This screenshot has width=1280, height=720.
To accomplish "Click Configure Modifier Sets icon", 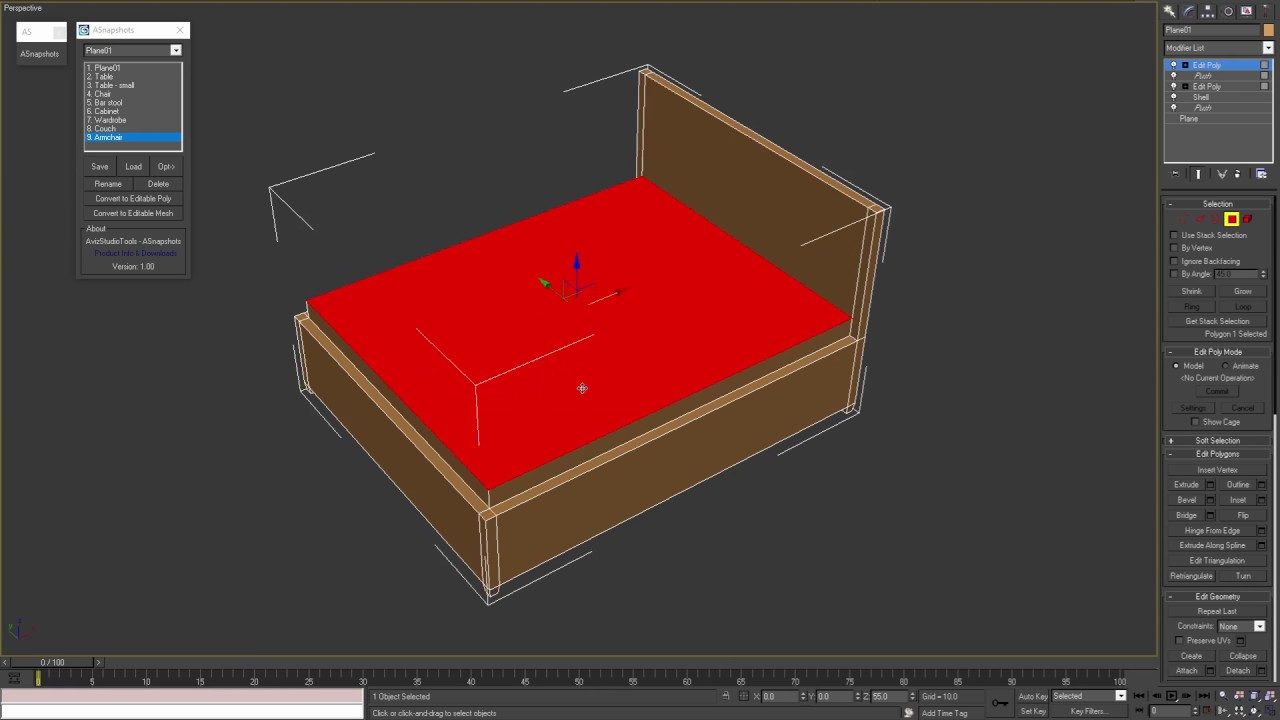I will pyautogui.click(x=1261, y=174).
